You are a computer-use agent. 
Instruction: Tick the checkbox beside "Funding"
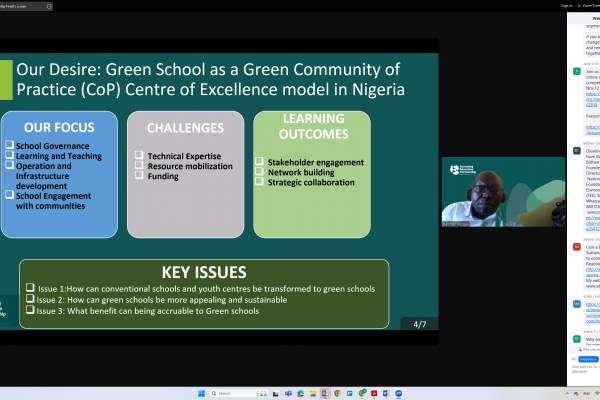point(138,176)
